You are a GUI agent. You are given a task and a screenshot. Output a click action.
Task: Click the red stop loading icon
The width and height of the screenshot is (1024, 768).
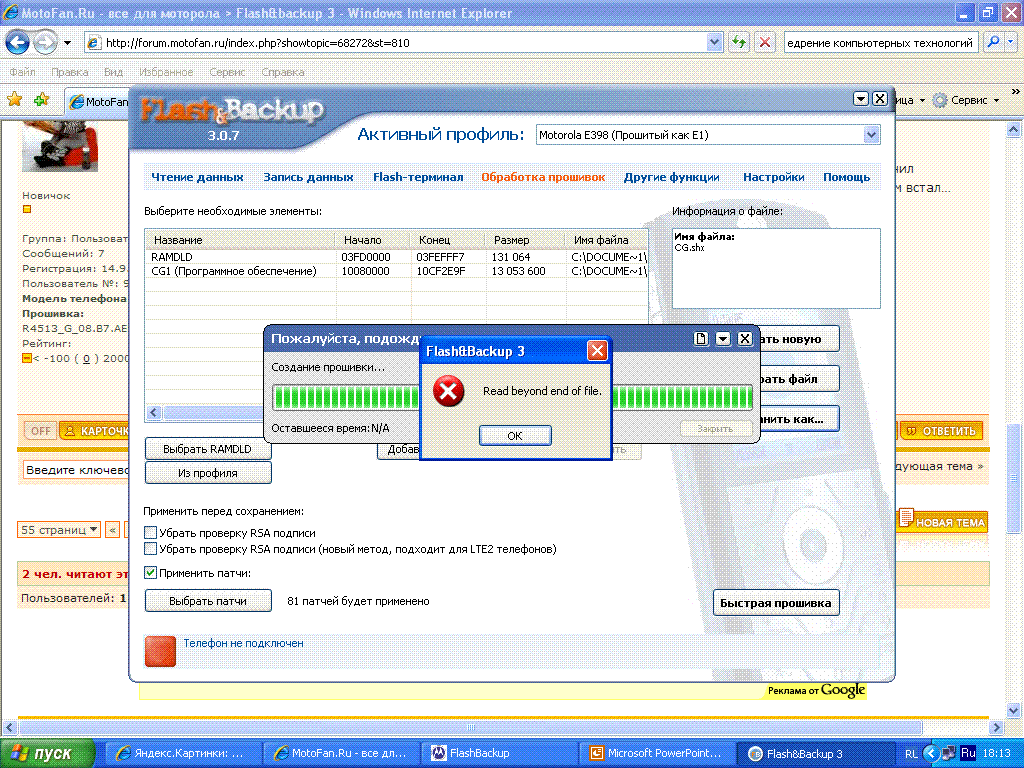coord(764,42)
